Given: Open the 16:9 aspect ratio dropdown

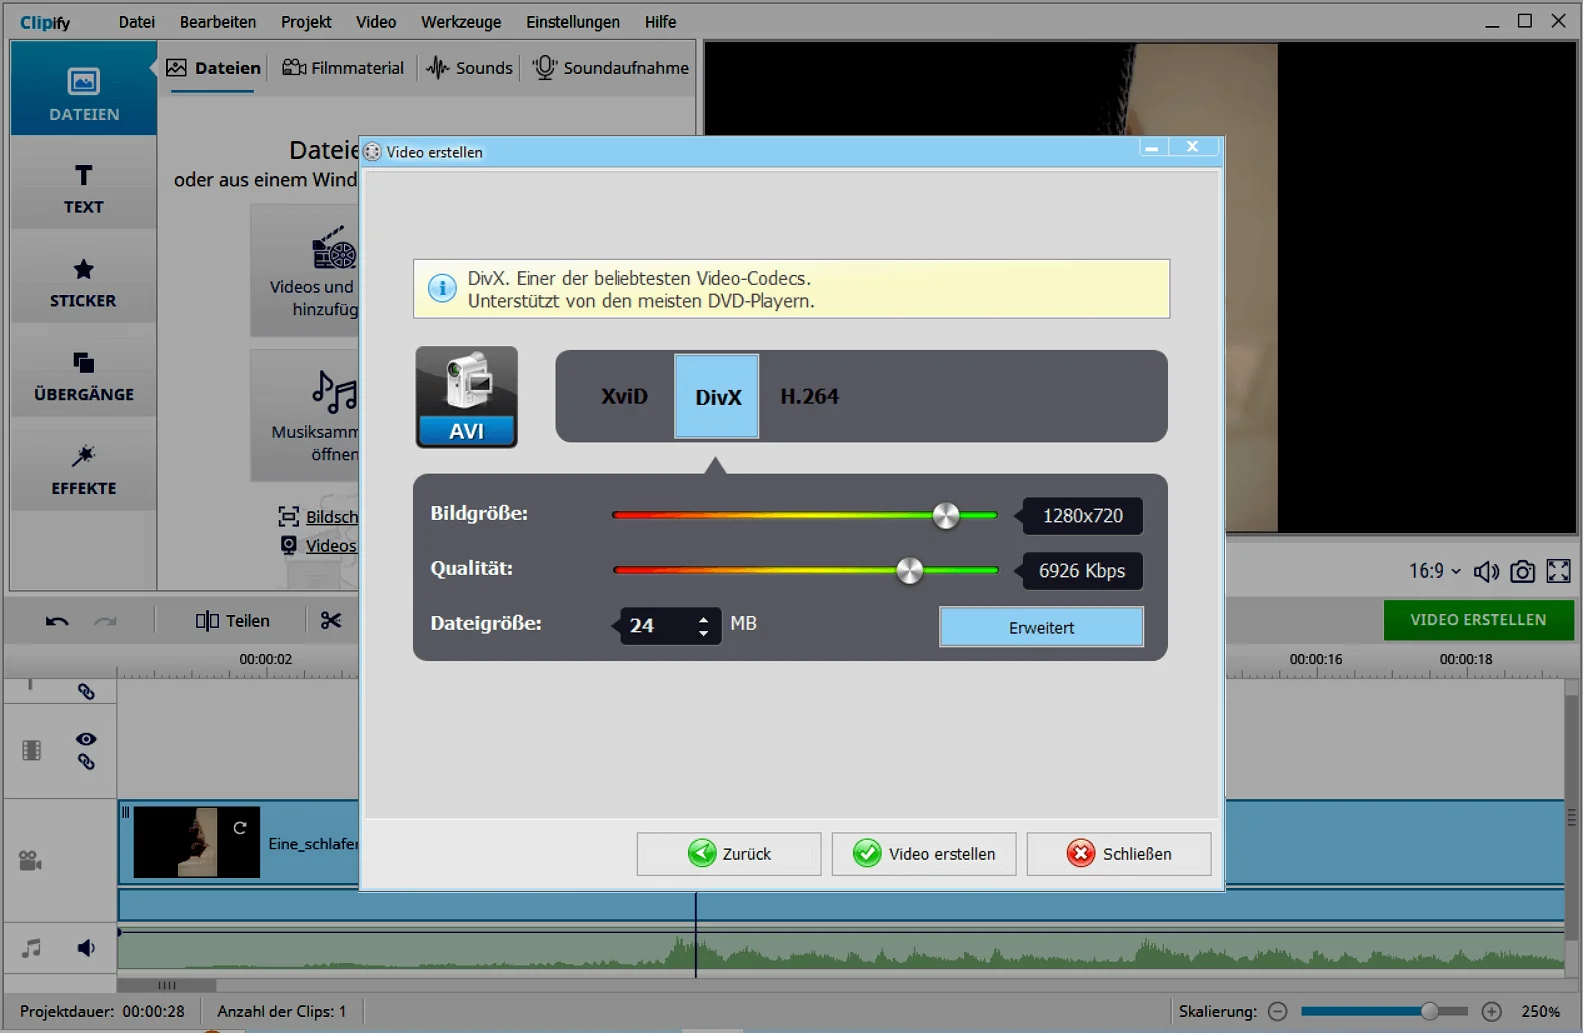Looking at the screenshot, I should tap(1435, 571).
